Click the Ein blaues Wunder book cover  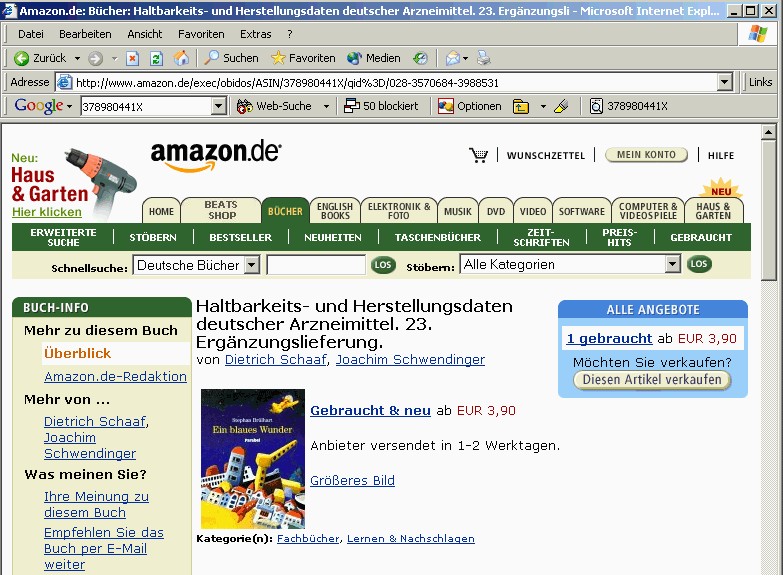tap(253, 459)
